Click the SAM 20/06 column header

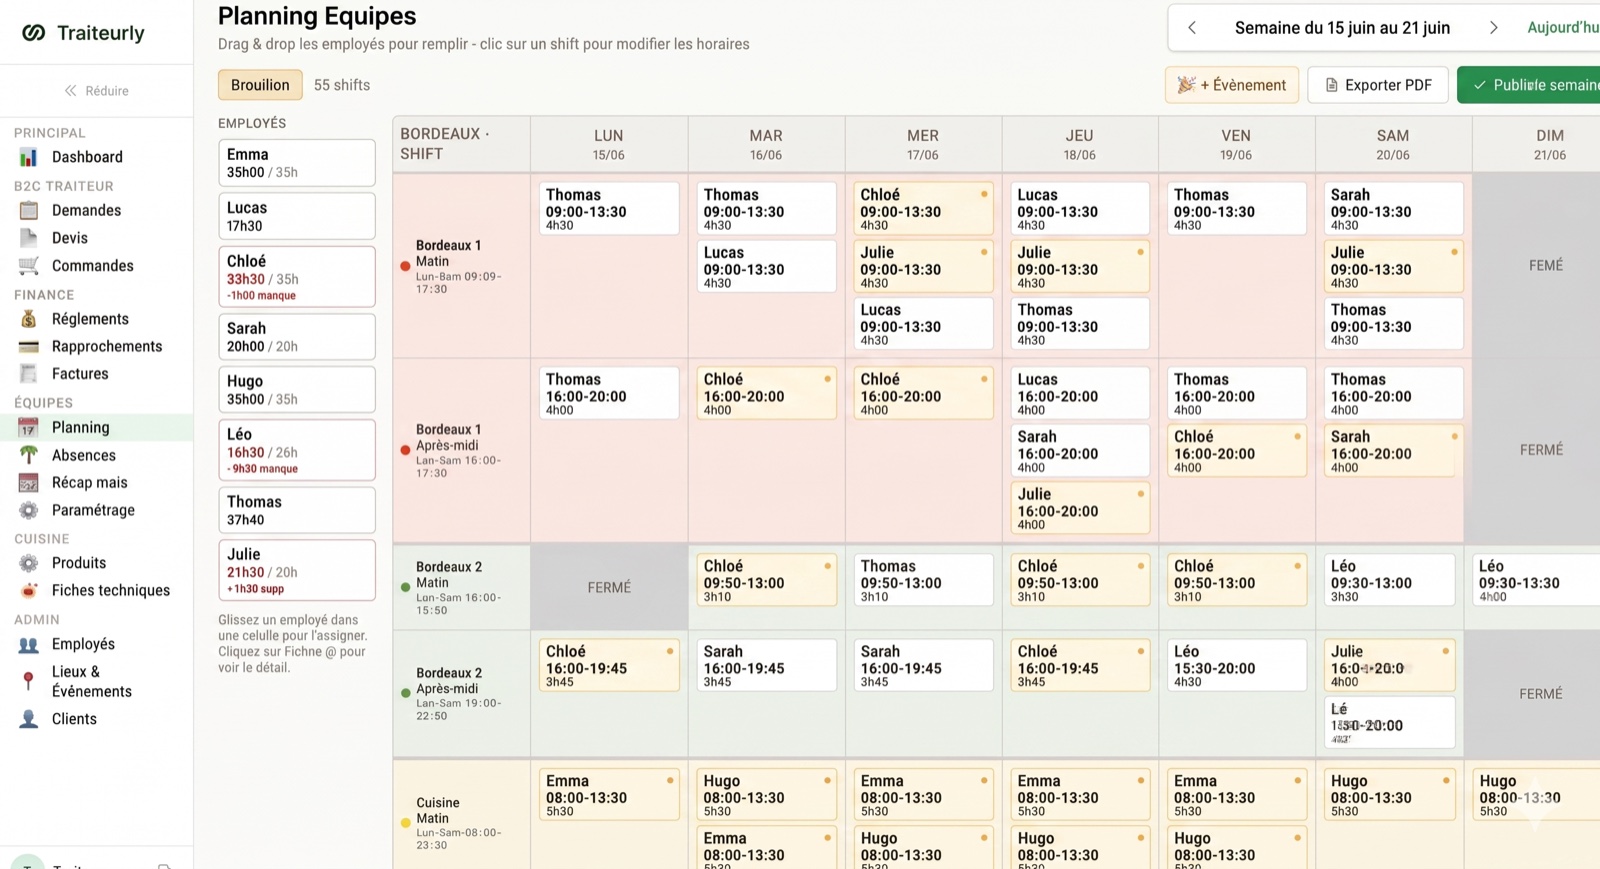(1393, 144)
